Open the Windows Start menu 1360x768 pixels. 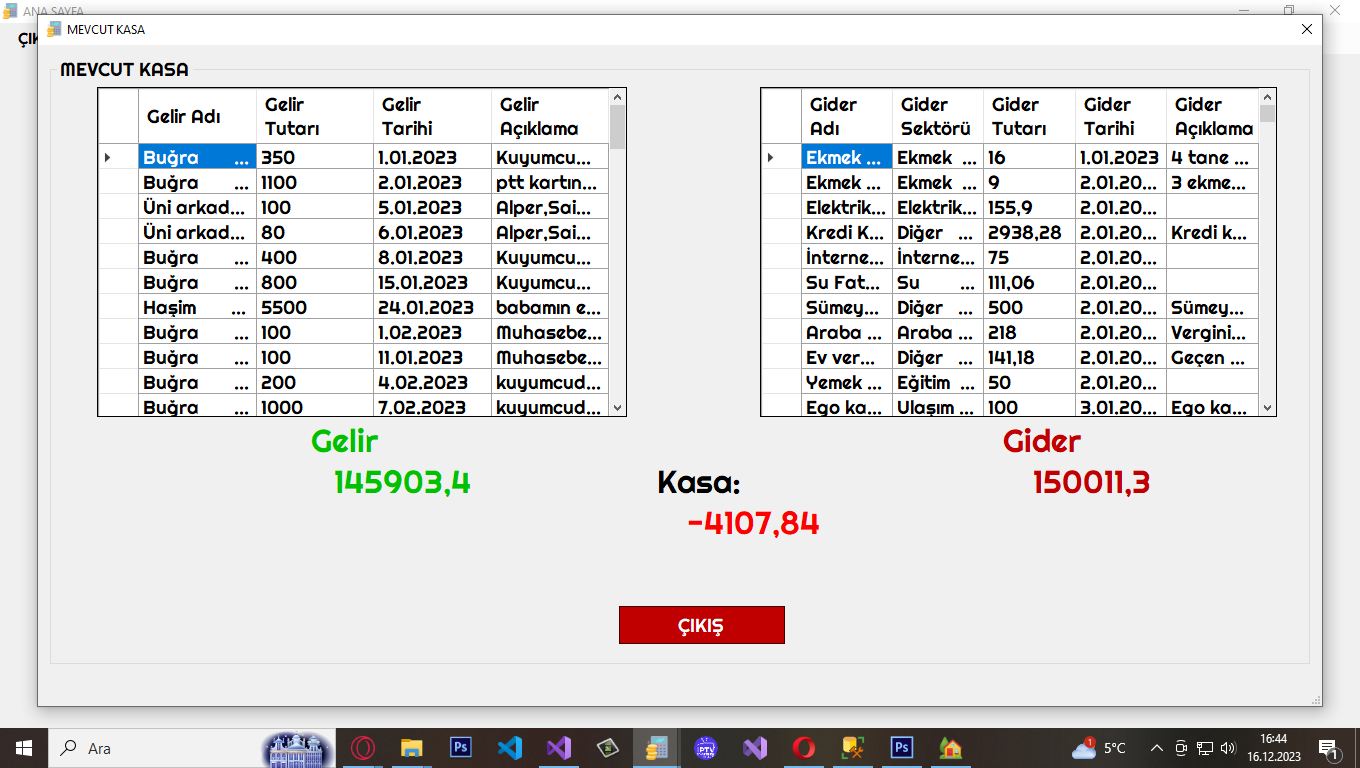coord(23,748)
